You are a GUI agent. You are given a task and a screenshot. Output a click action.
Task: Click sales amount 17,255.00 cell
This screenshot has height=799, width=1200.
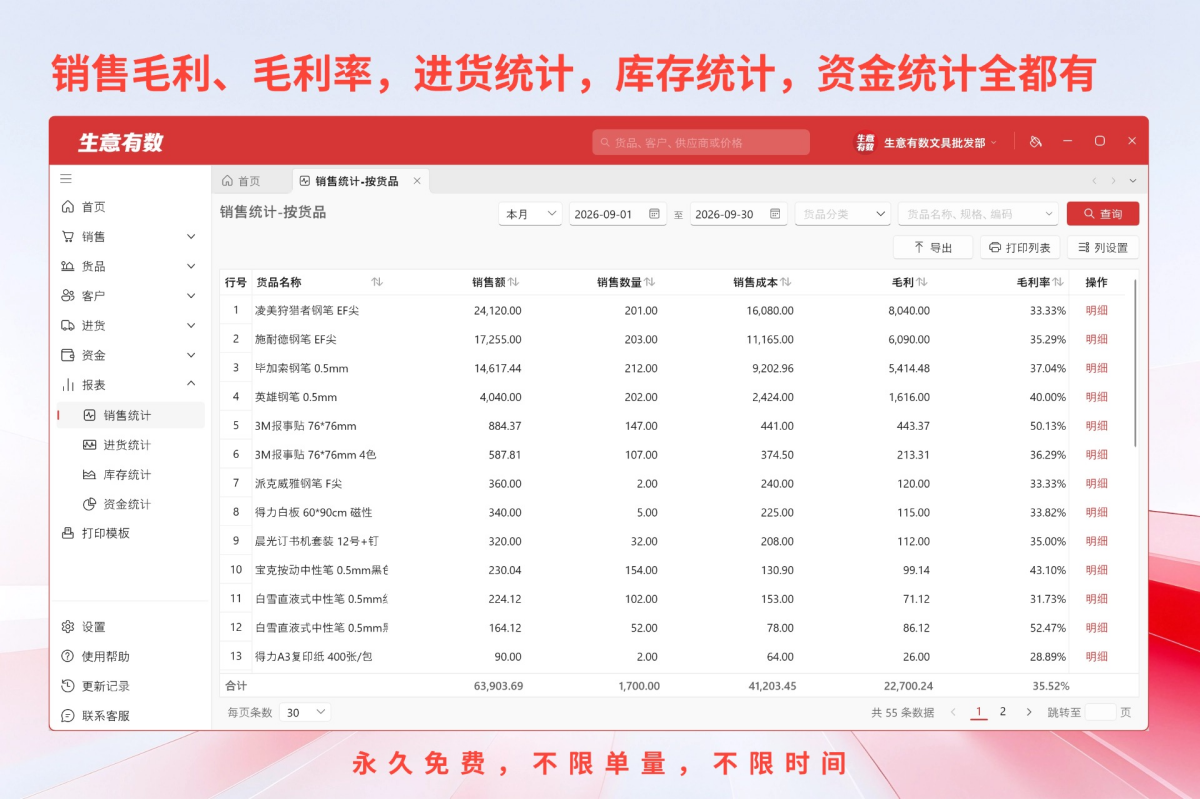[497, 340]
